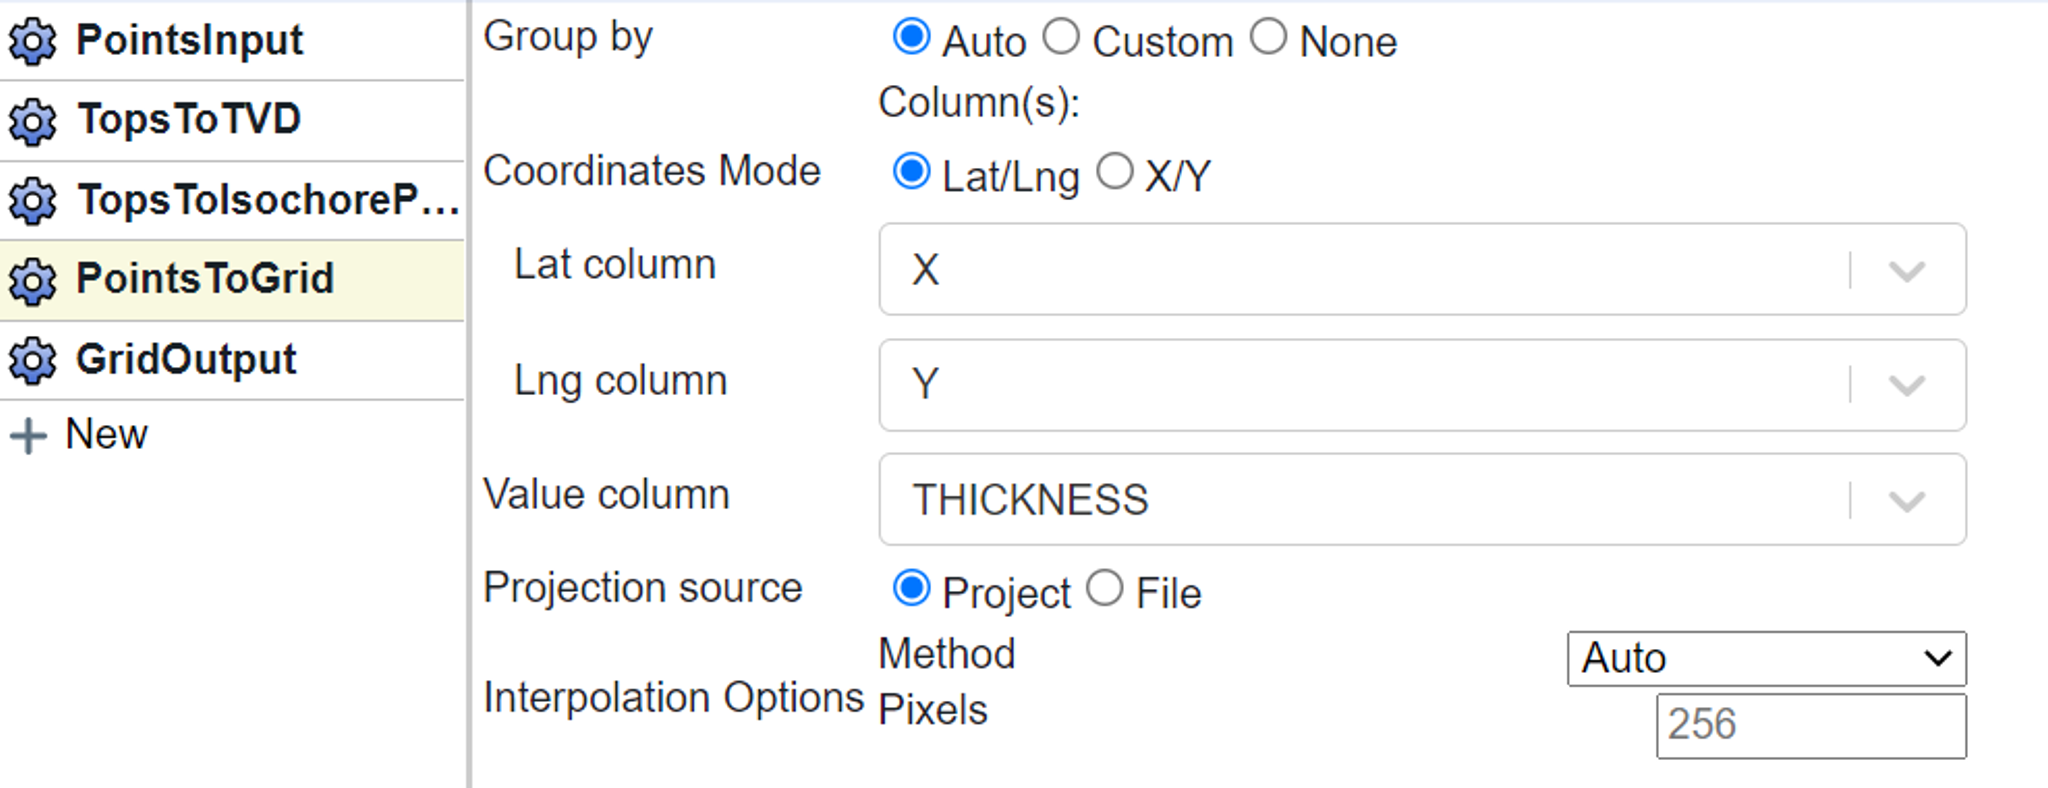Select Custom for Group by
The width and height of the screenshot is (2048, 788).
1061,38
